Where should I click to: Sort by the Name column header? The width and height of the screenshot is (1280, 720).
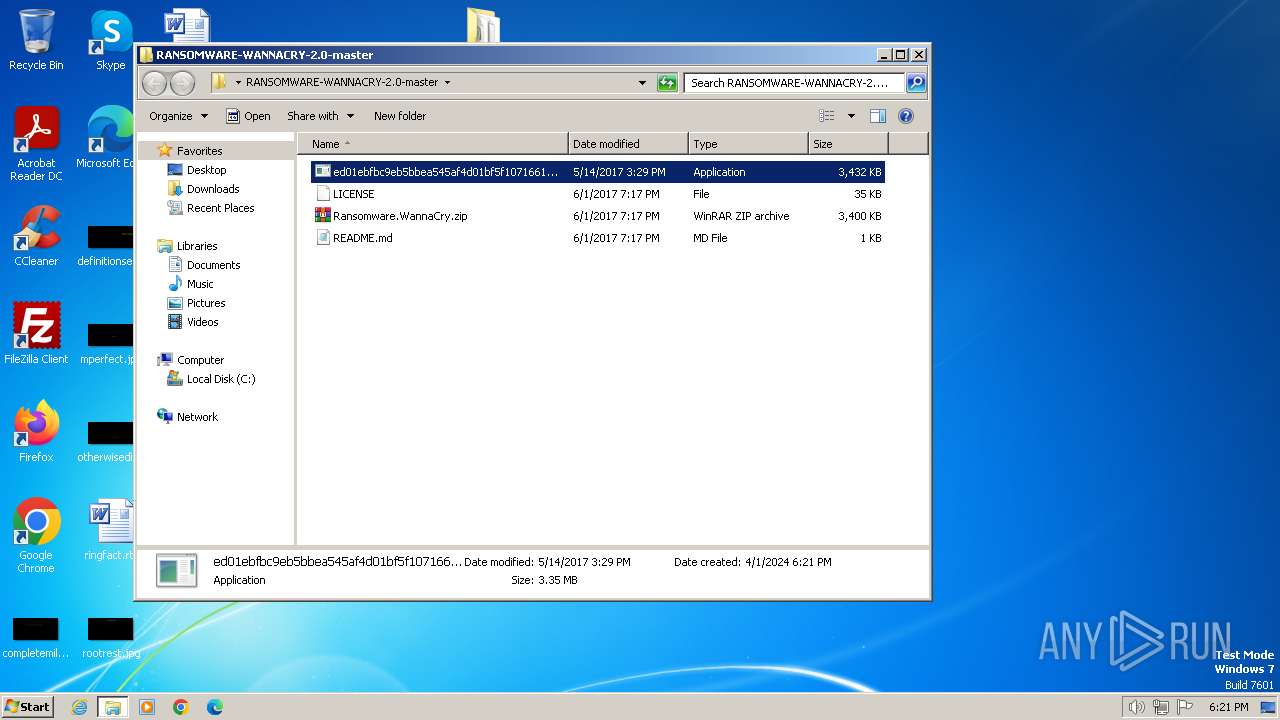pyautogui.click(x=433, y=144)
